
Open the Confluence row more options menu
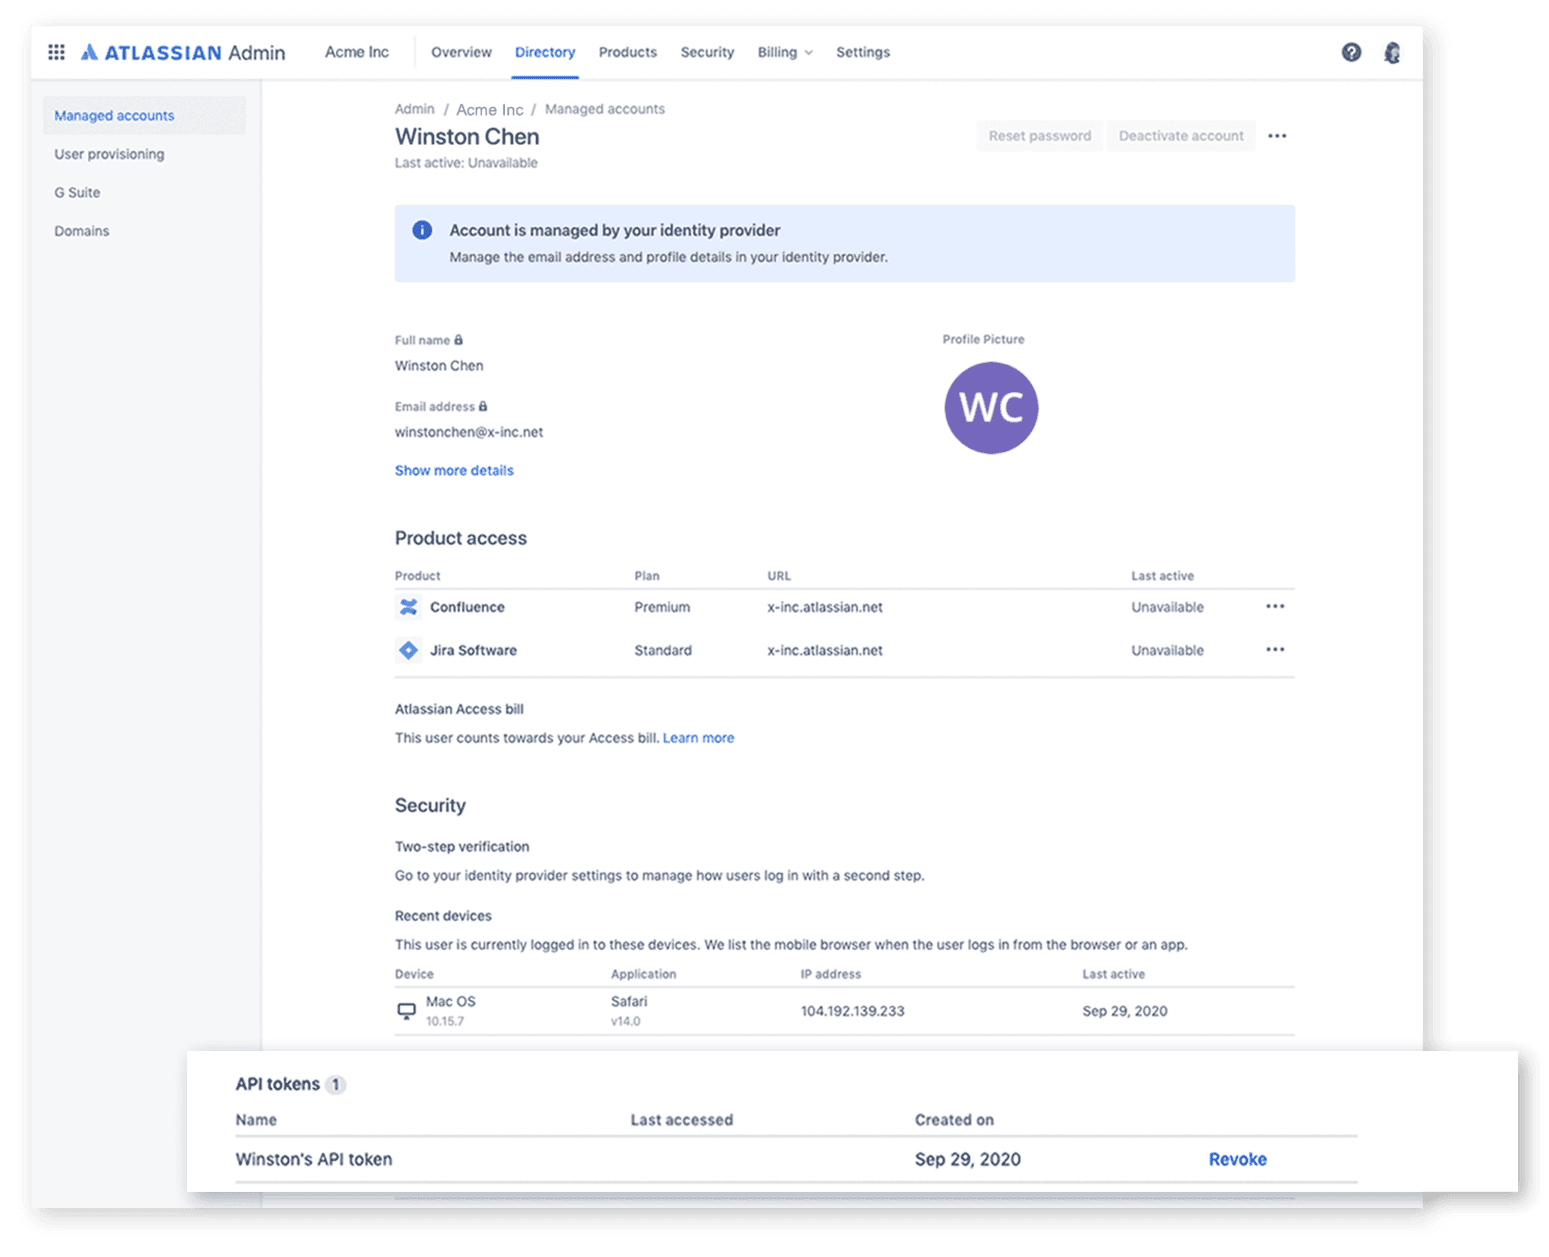pyautogui.click(x=1275, y=607)
